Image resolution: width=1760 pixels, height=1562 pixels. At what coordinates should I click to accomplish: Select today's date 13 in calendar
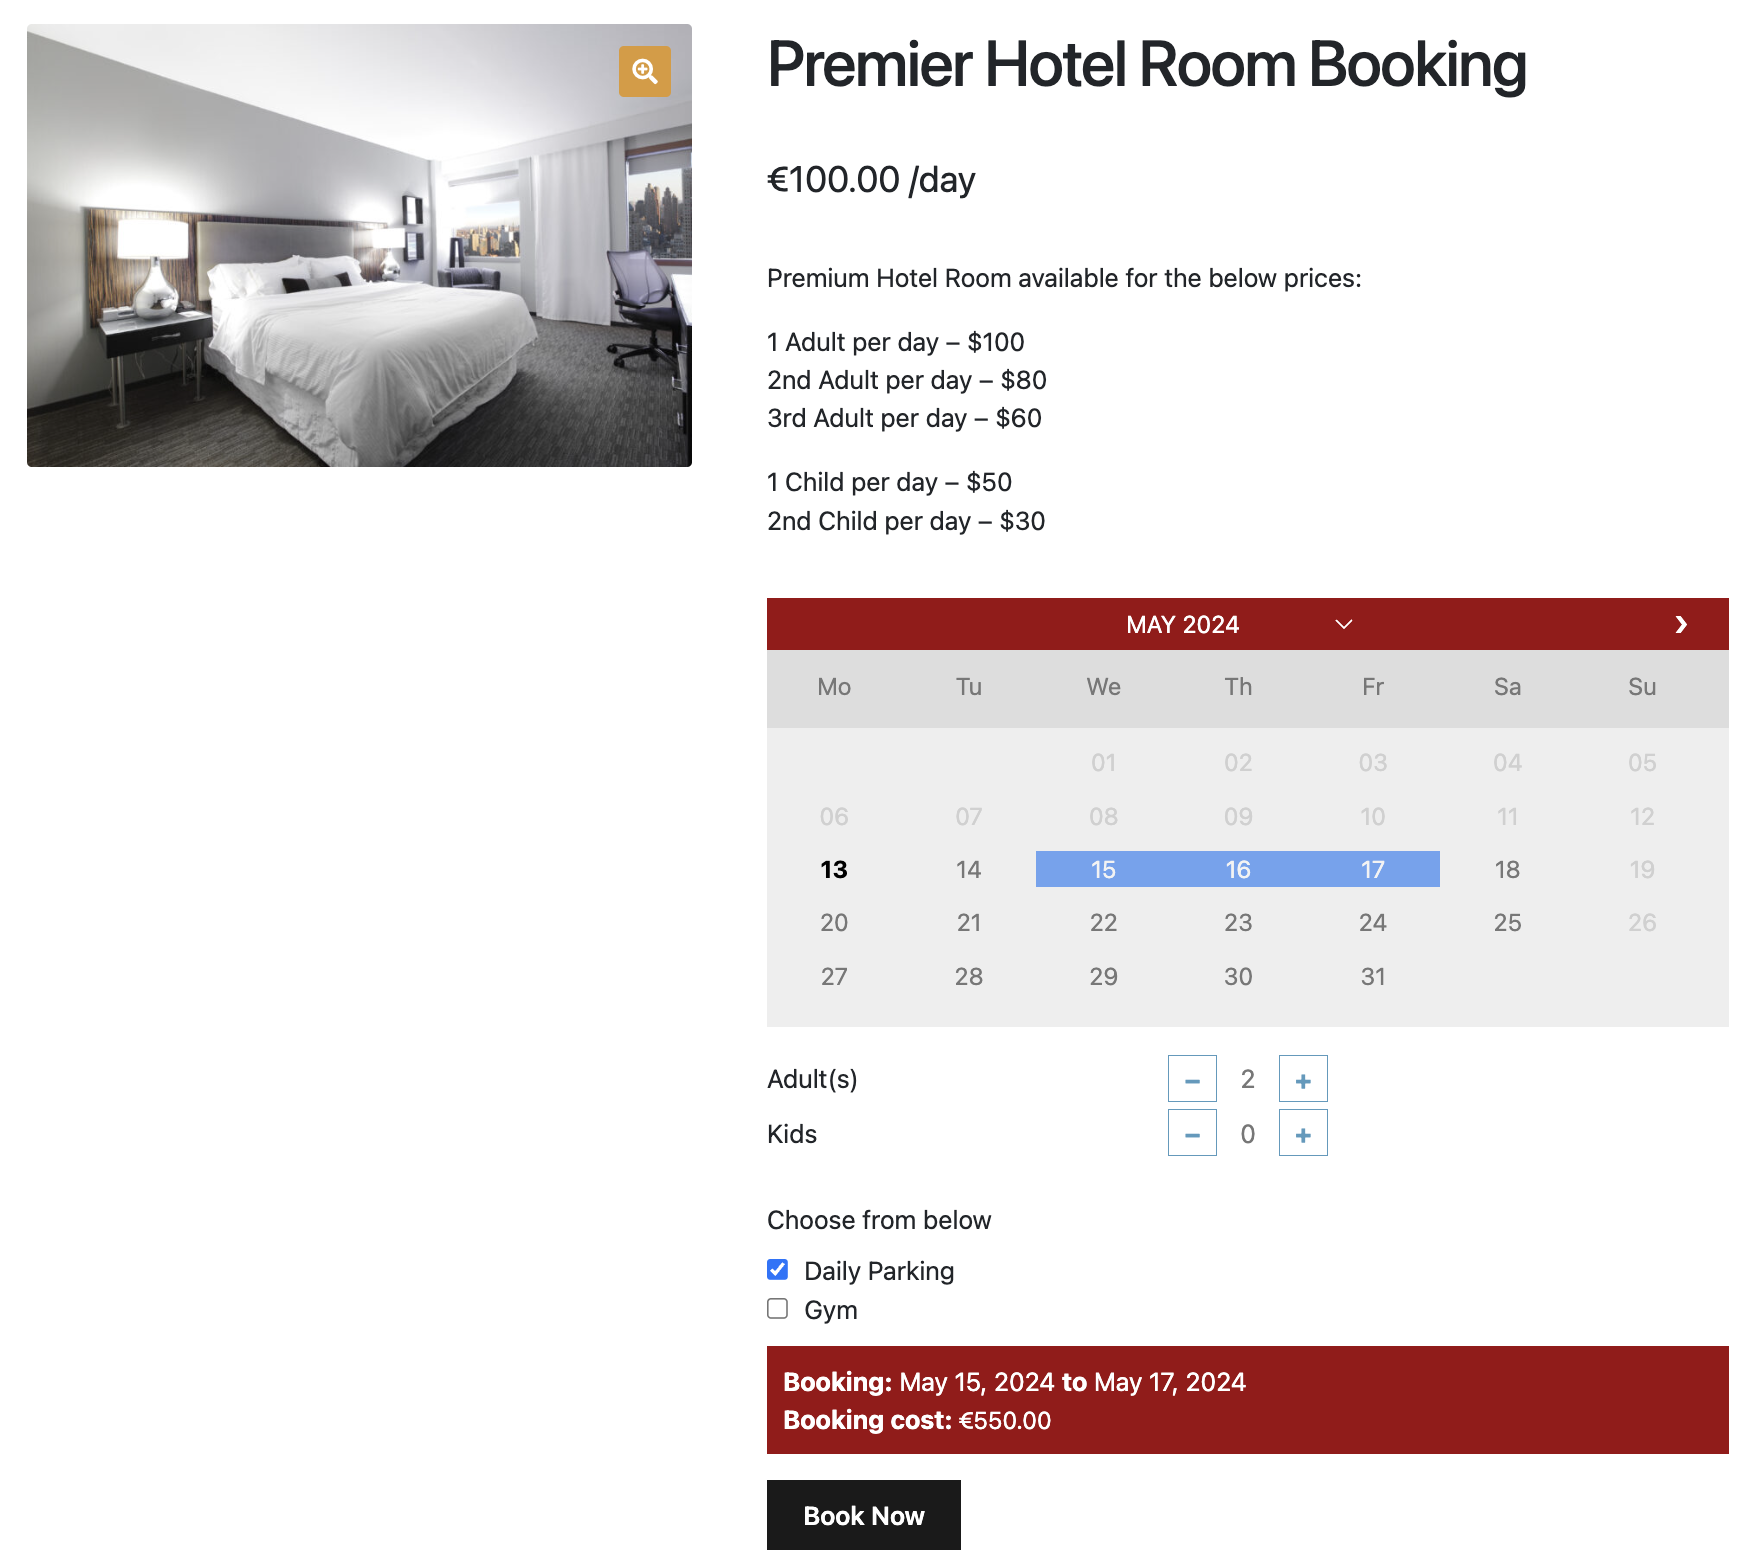point(834,869)
